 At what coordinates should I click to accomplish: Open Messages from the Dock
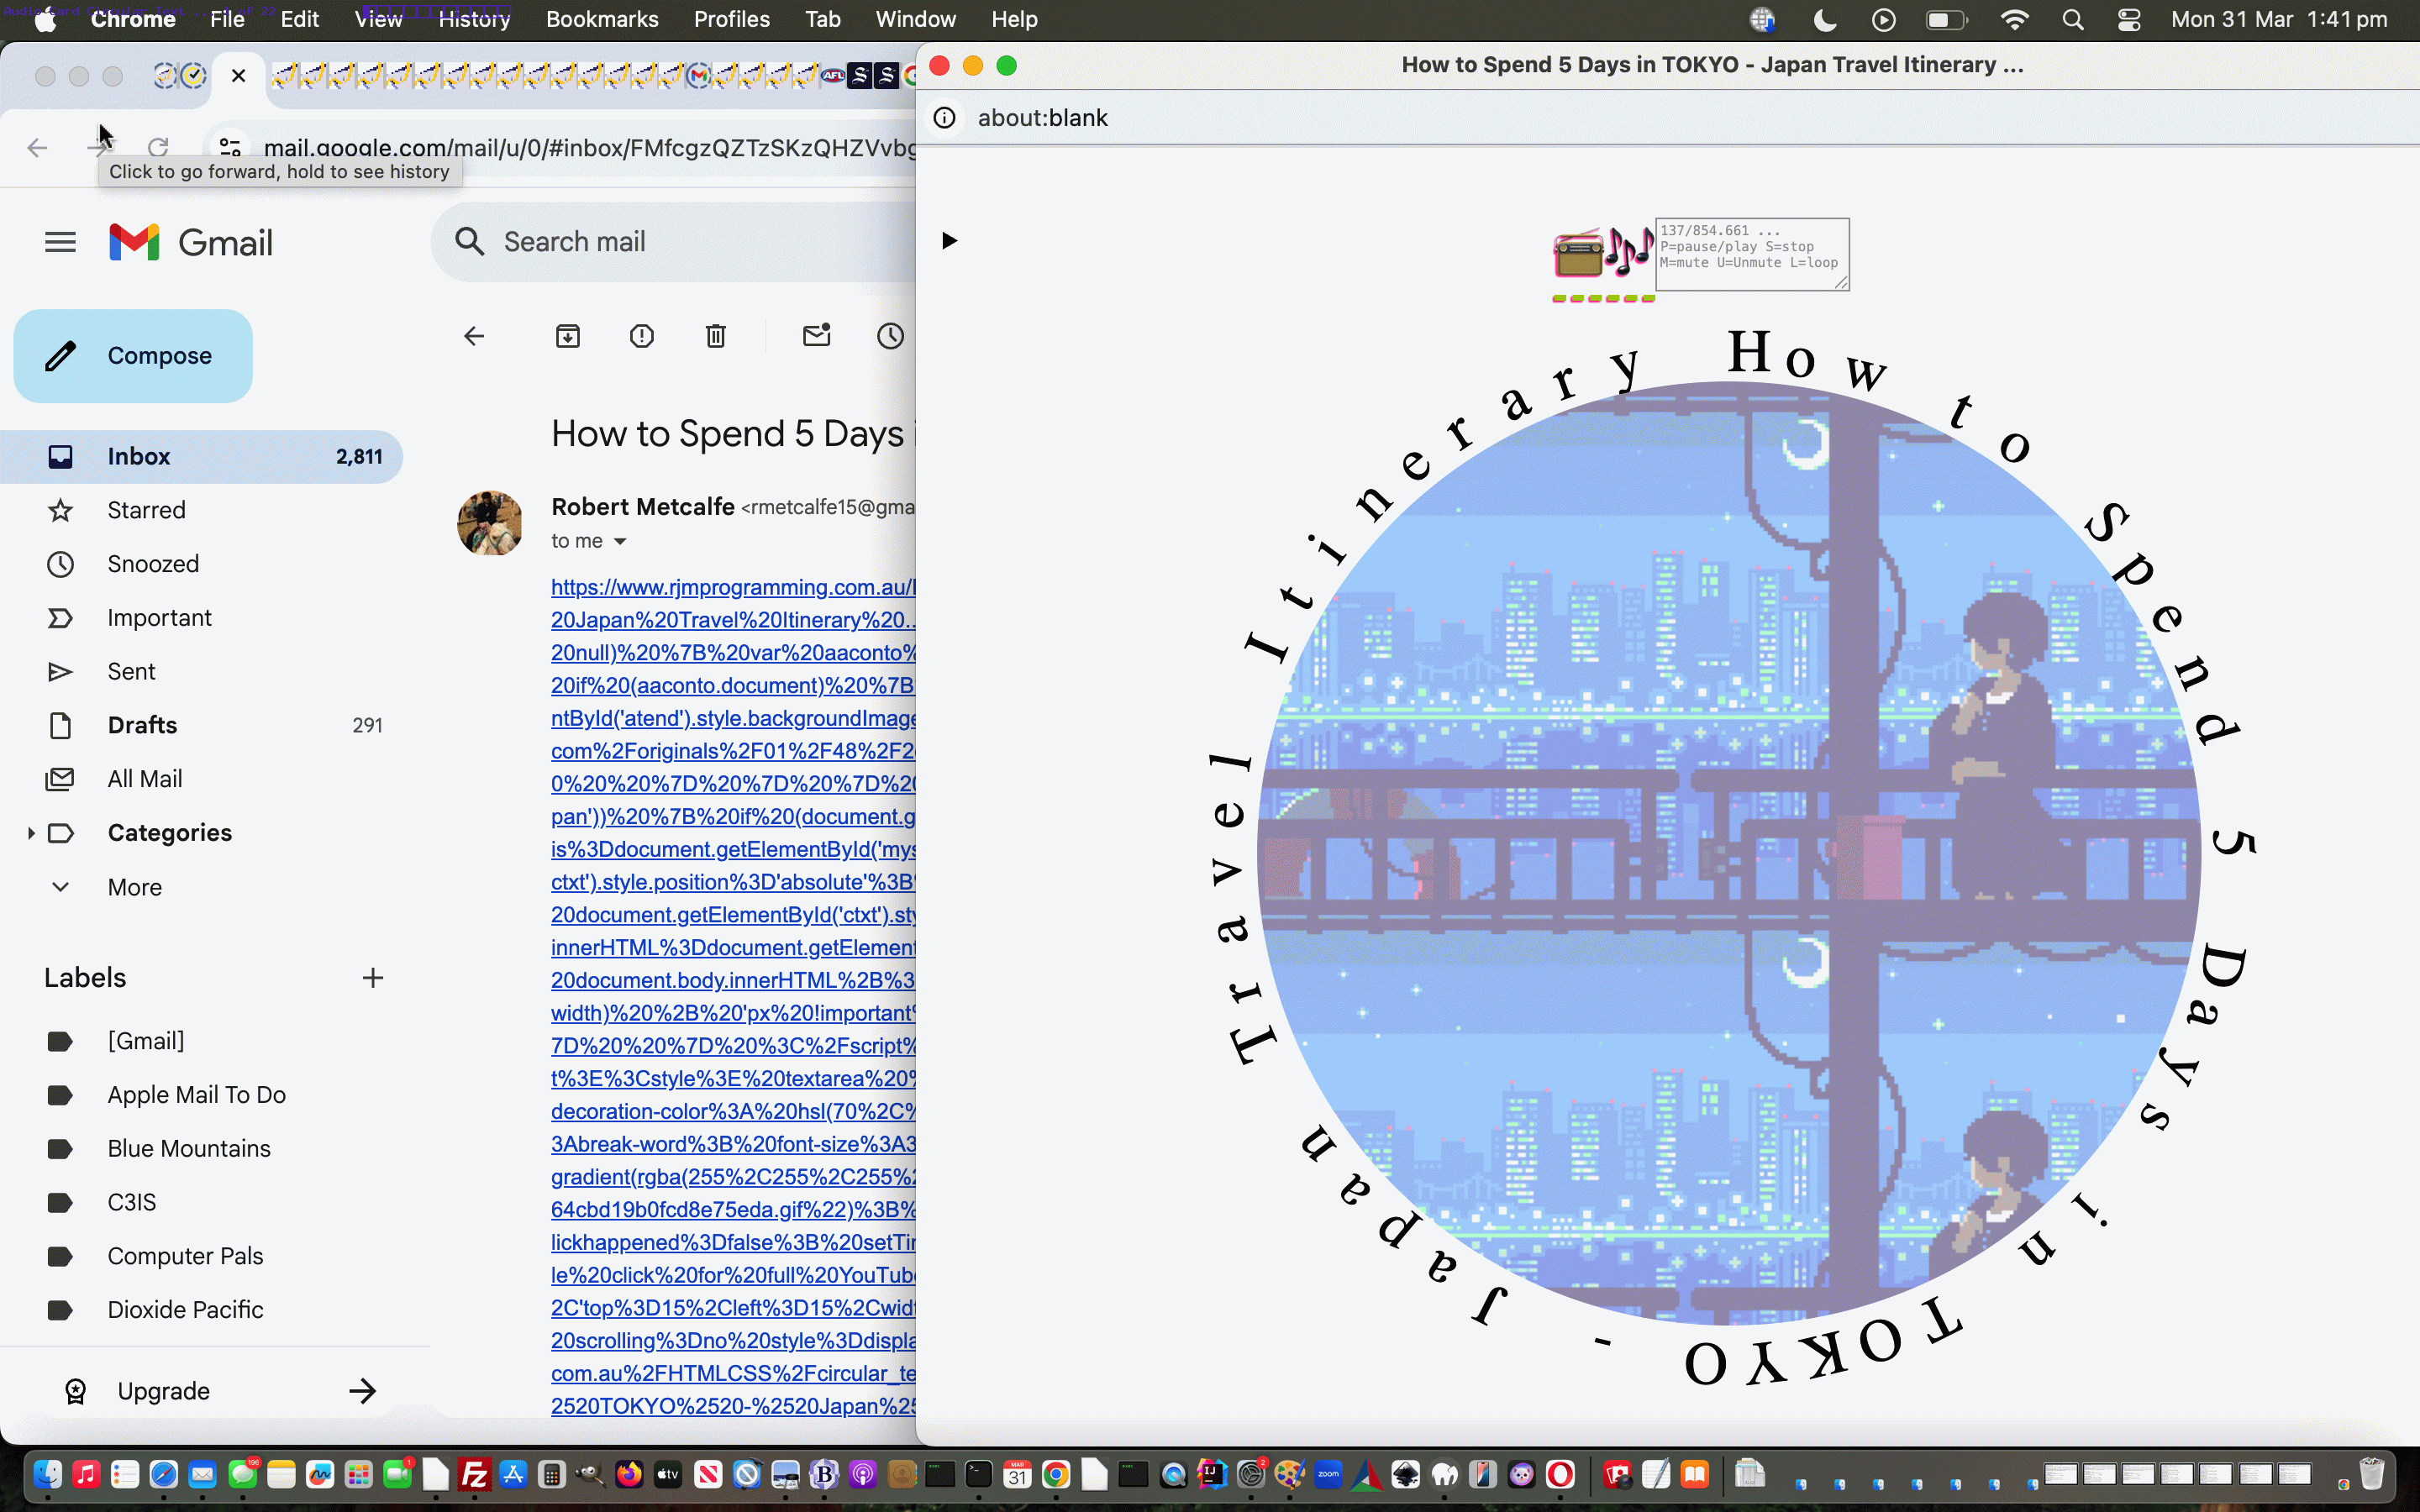tap(242, 1474)
